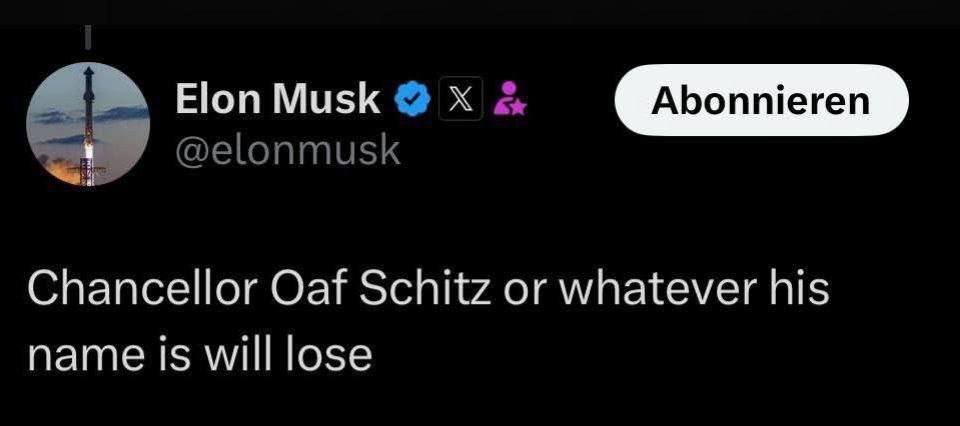960x426 pixels.
Task: Click the thread connector line above avatar
Action: [88, 36]
